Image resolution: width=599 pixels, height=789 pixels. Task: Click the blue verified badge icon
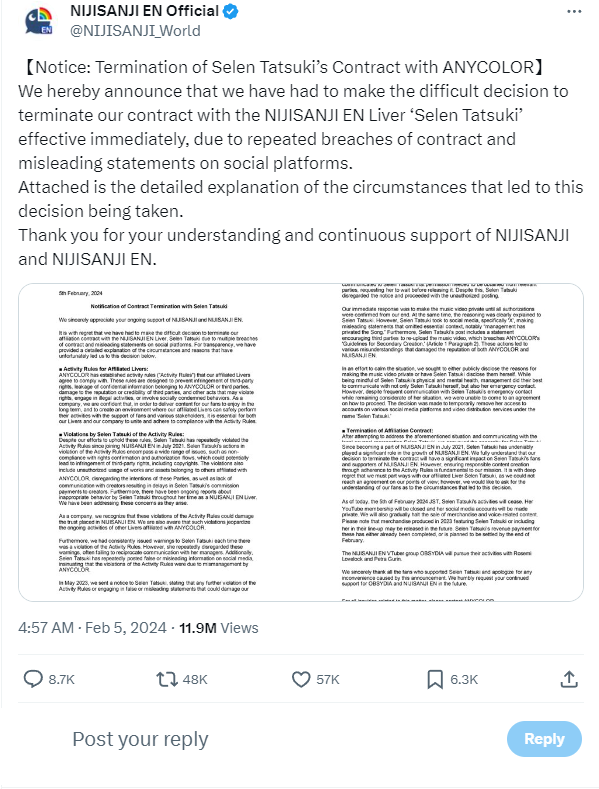(x=231, y=12)
